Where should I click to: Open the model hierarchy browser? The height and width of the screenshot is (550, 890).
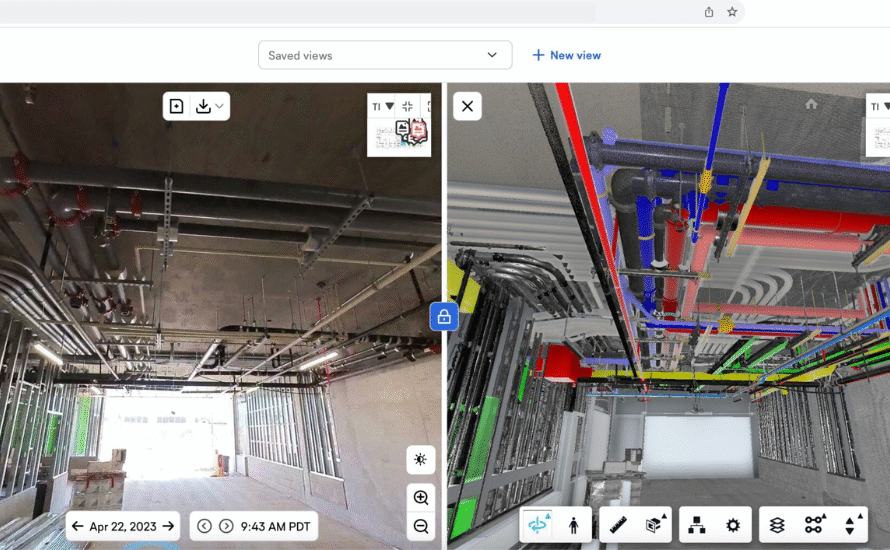[699, 524]
